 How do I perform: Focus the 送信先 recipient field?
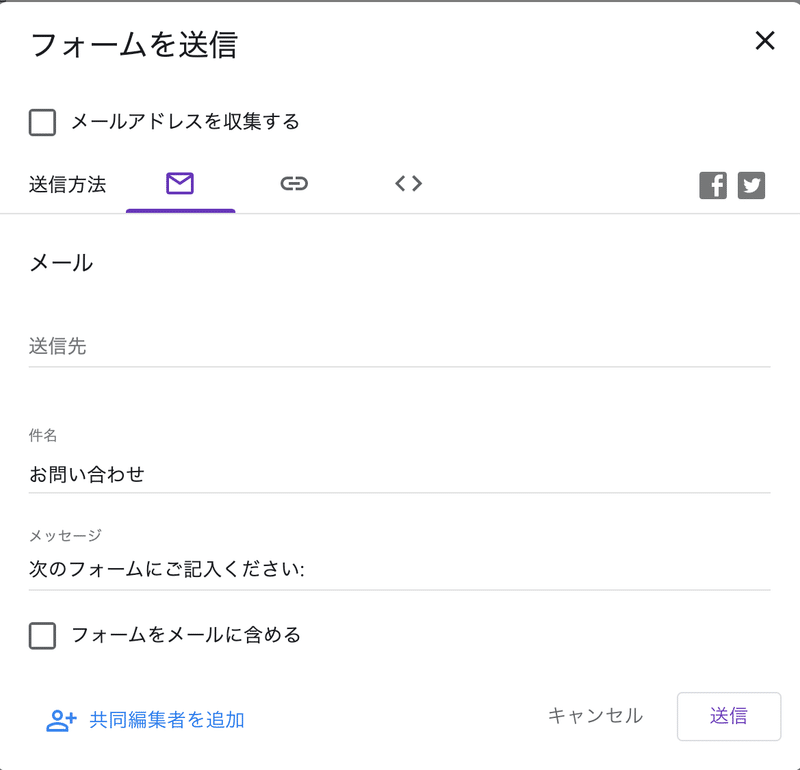(399, 346)
